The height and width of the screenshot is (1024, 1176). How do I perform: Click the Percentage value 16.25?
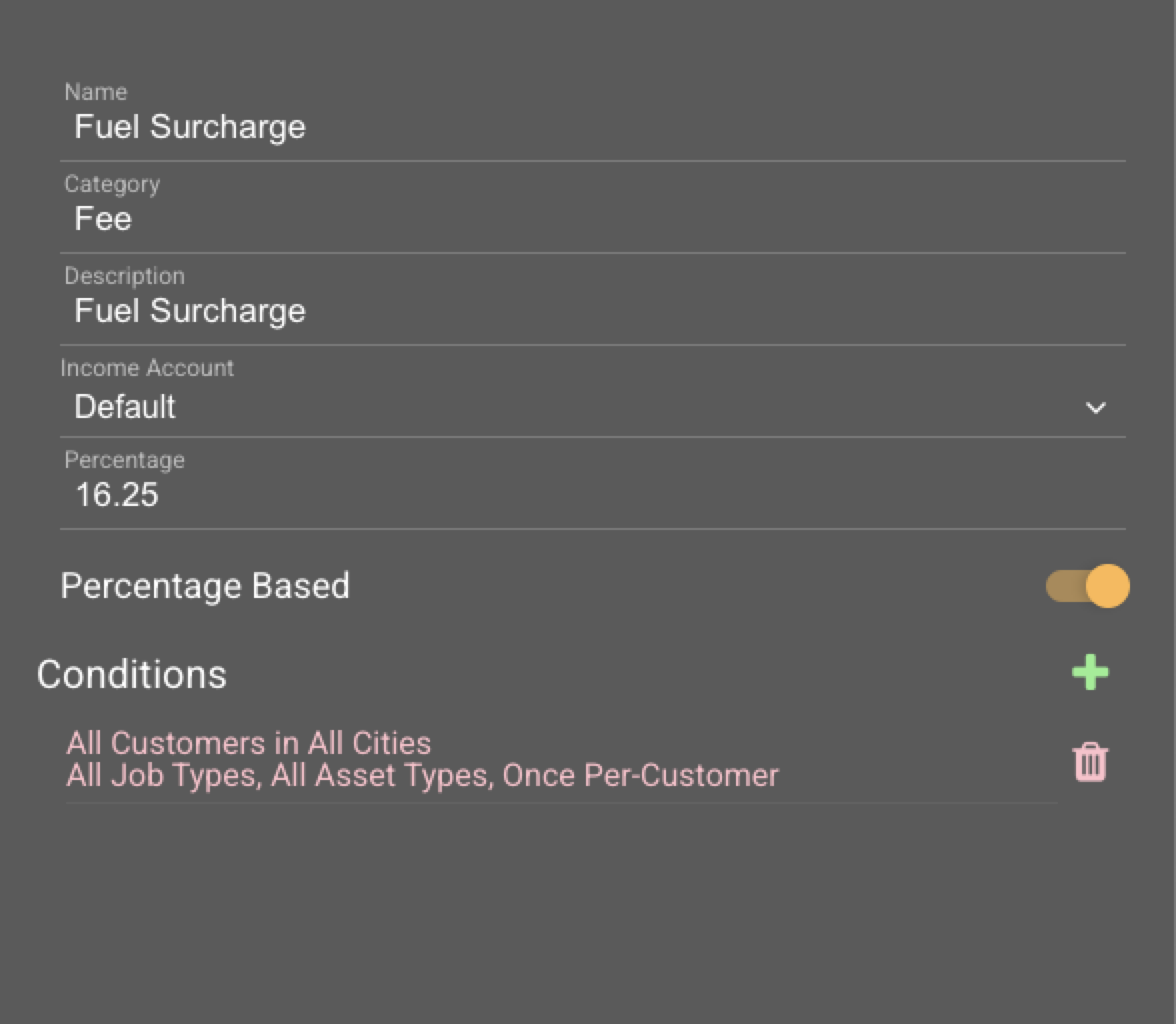point(117,495)
